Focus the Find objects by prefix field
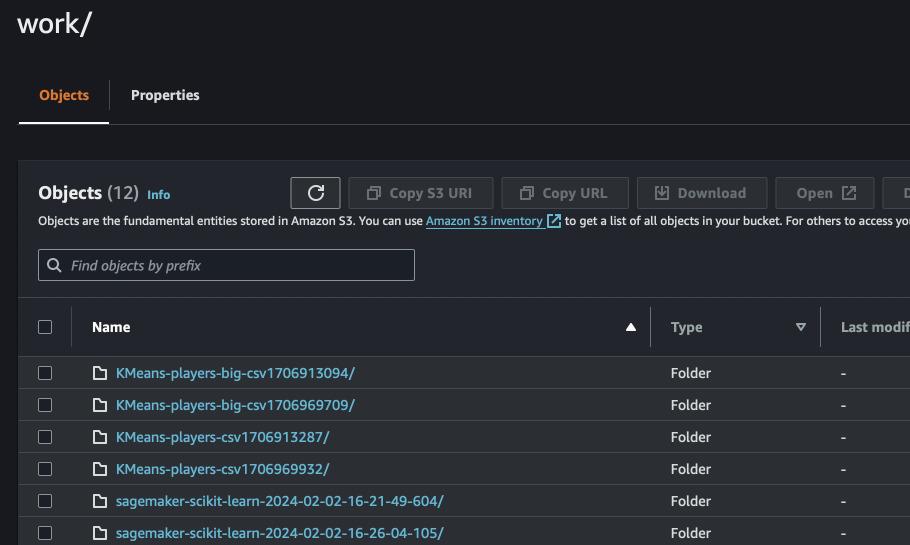 pyautogui.click(x=226, y=265)
